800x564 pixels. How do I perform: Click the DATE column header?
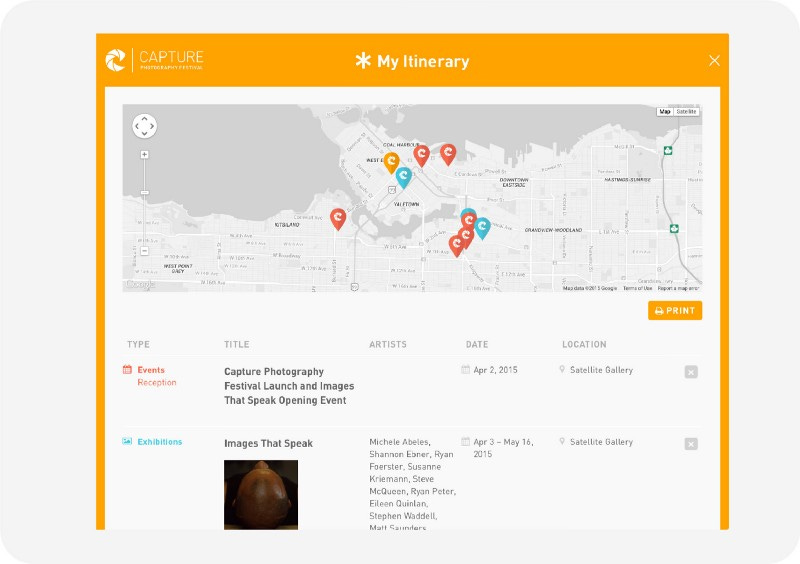tap(477, 344)
